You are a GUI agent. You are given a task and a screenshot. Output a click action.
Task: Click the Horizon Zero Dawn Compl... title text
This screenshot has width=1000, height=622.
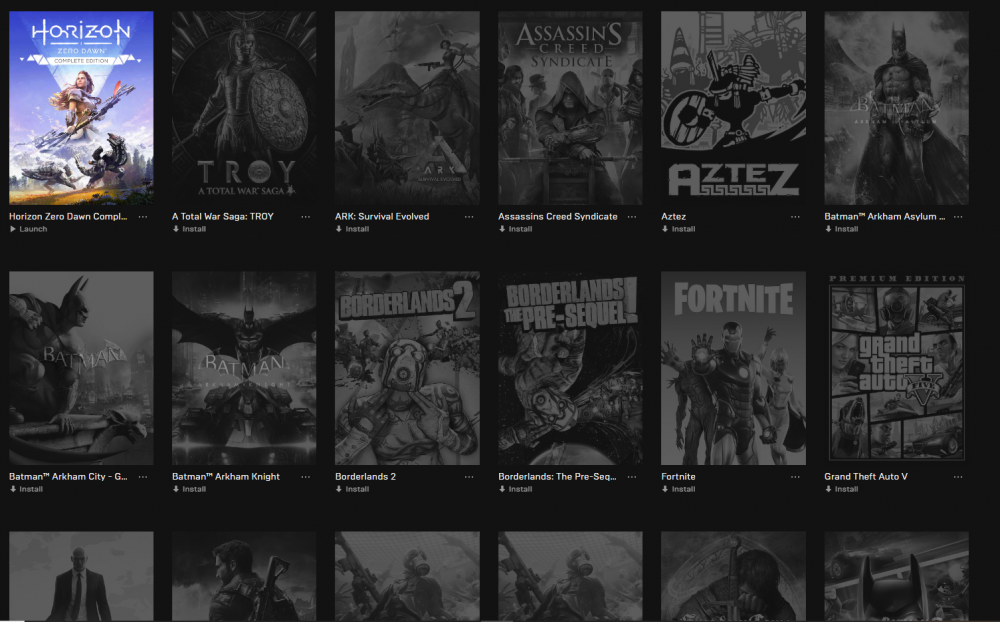(x=68, y=216)
